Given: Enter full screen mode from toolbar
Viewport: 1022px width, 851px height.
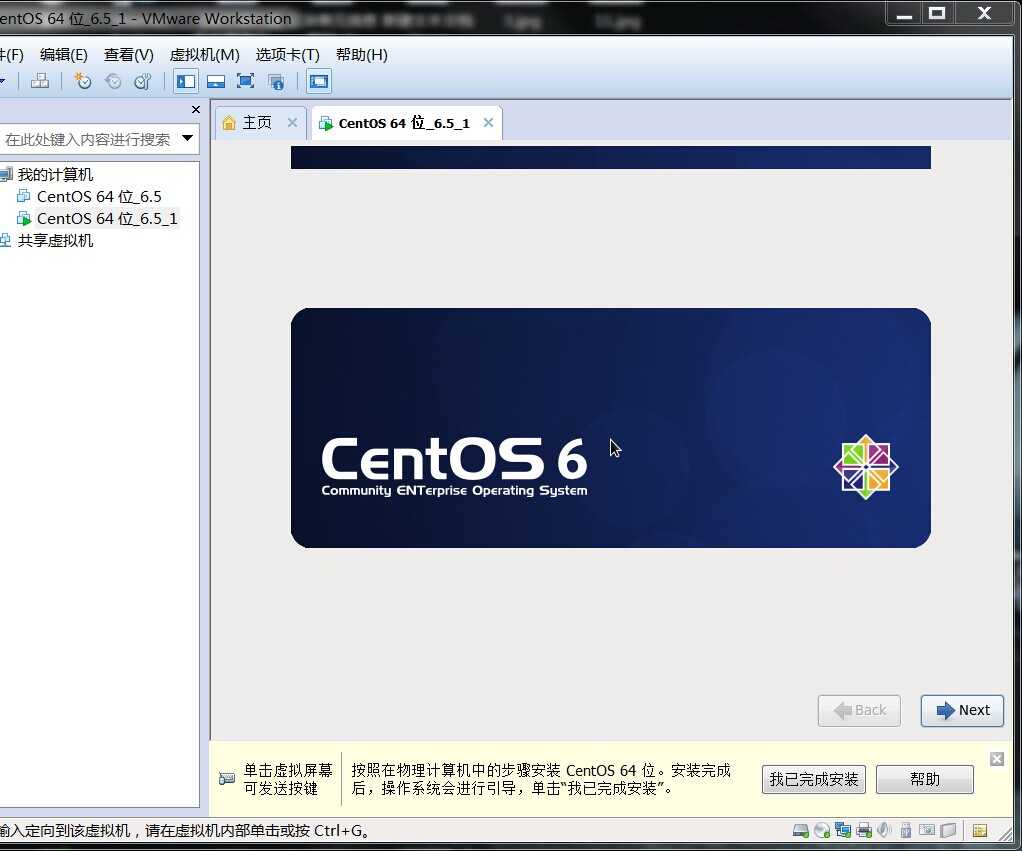Looking at the screenshot, I should [245, 81].
